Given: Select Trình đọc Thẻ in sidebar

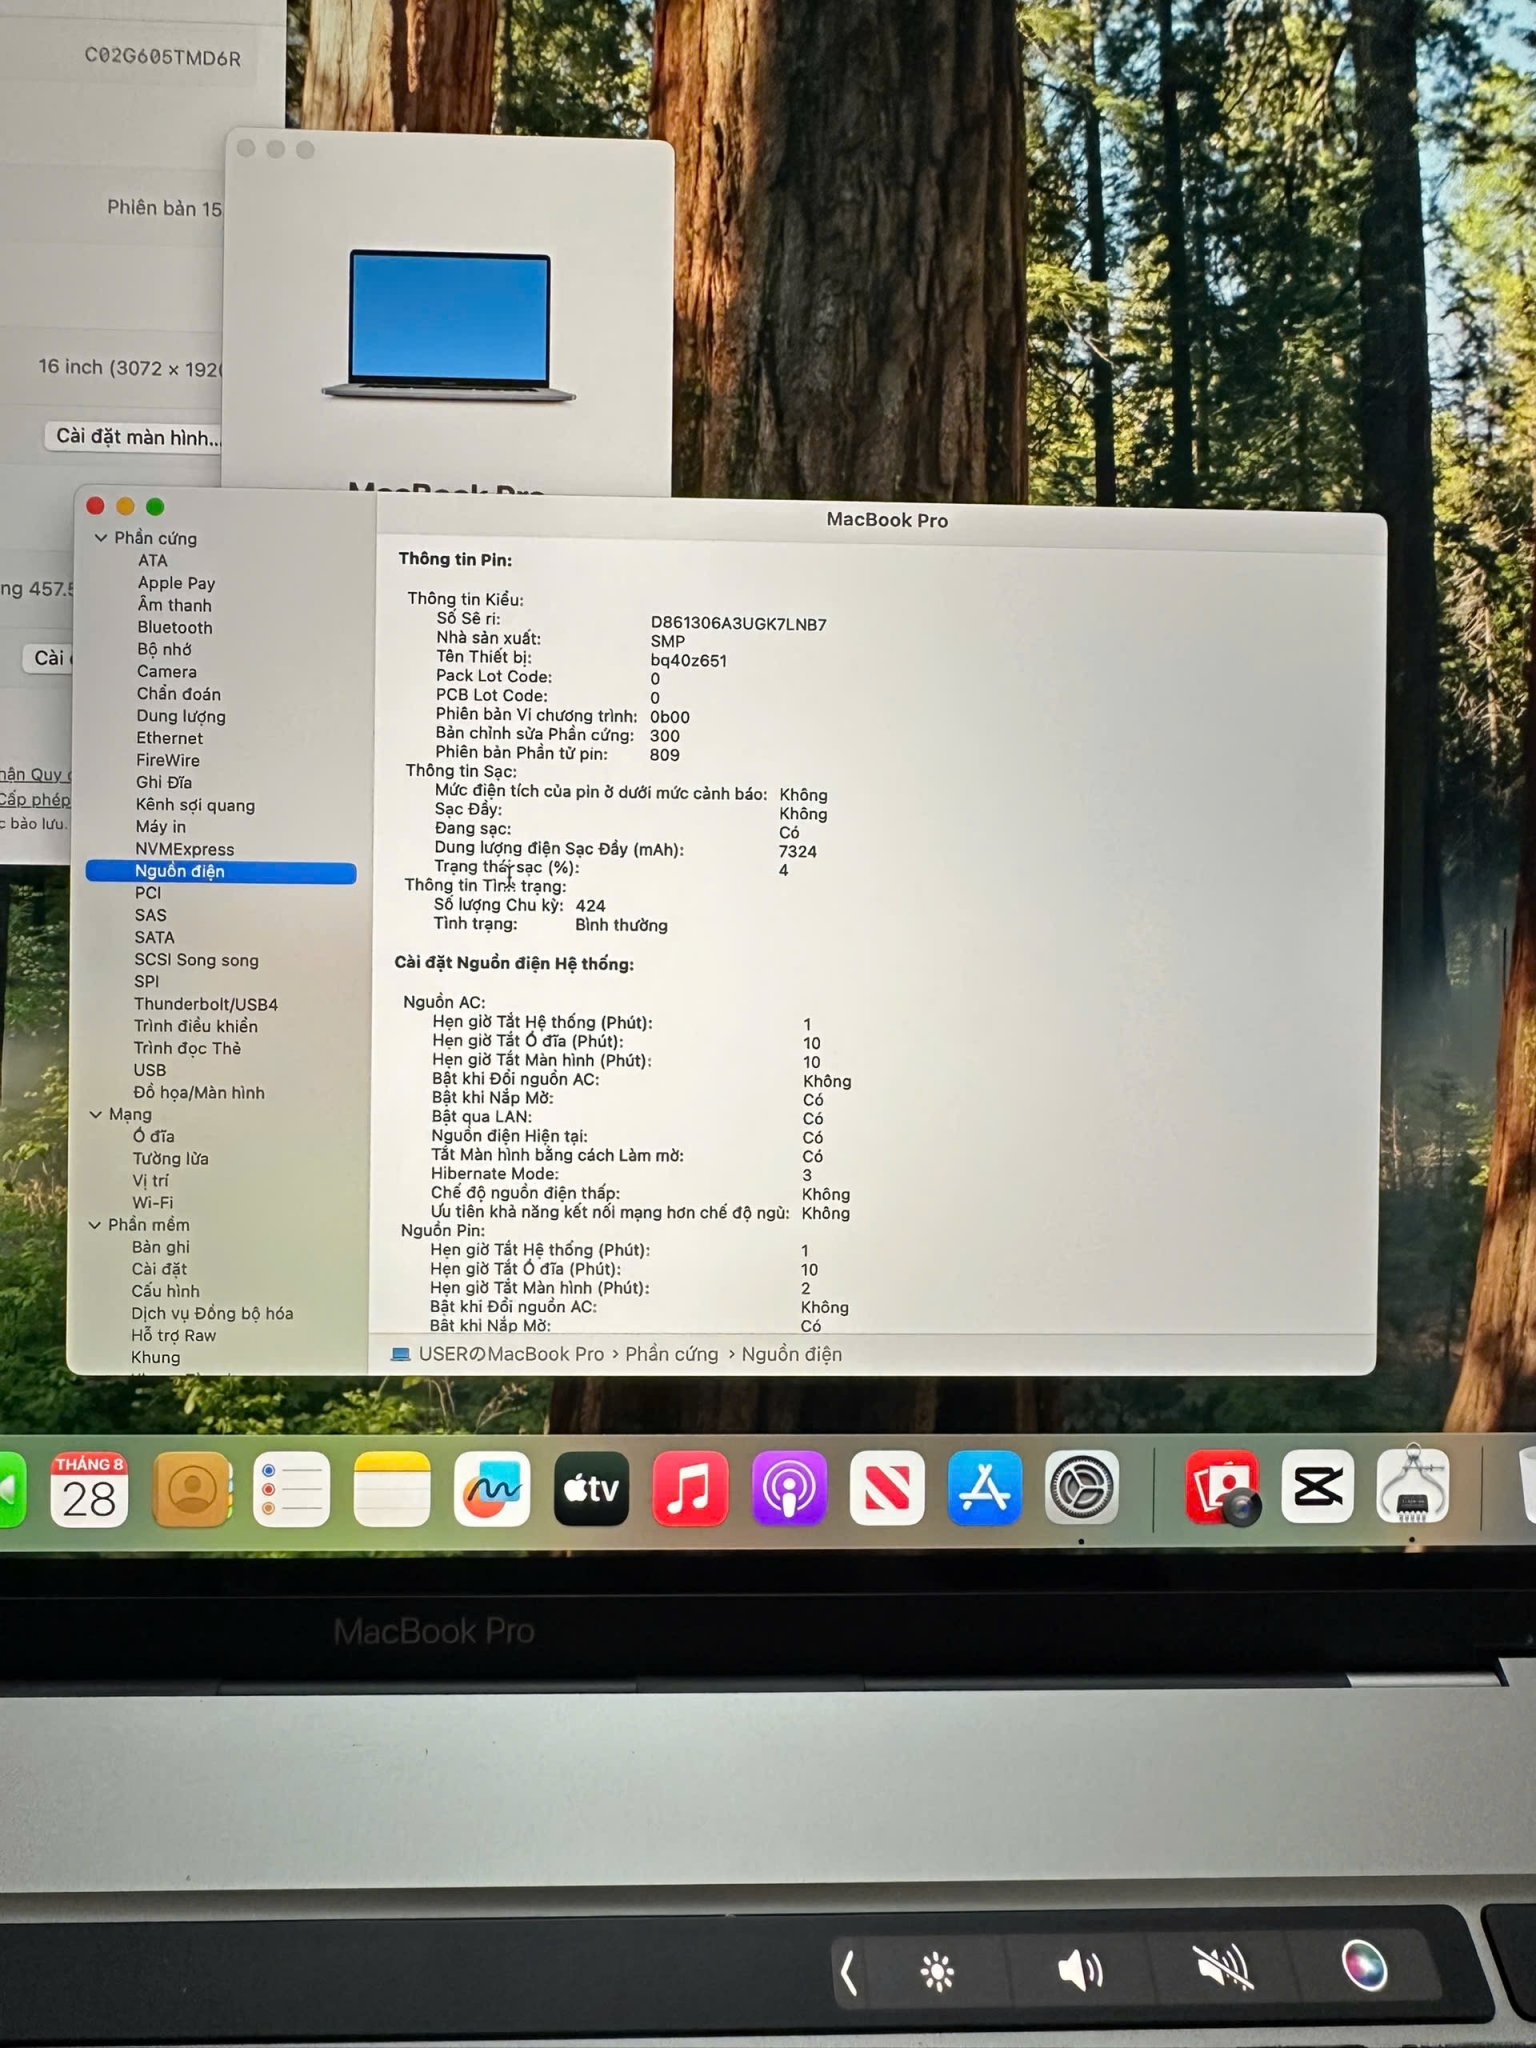Looking at the screenshot, I should (x=188, y=1048).
